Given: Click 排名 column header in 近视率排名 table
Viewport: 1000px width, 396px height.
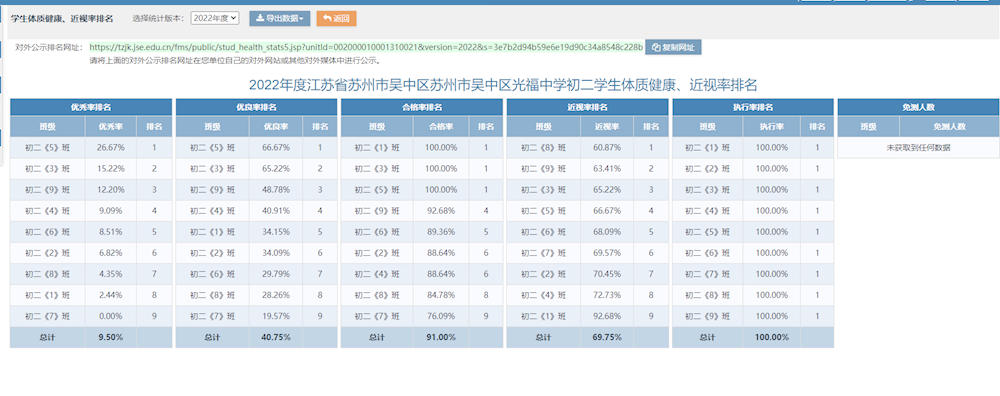Looking at the screenshot, I should tap(651, 127).
